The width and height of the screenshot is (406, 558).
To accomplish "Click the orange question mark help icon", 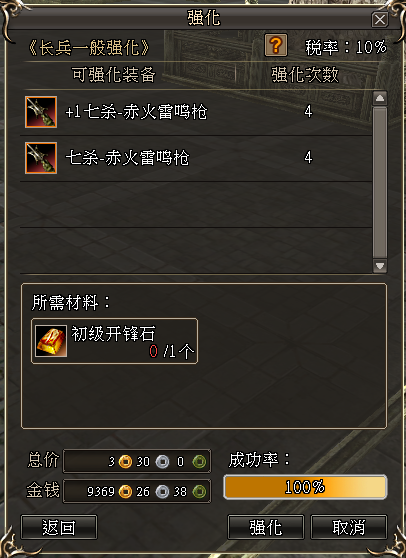I will point(276,45).
